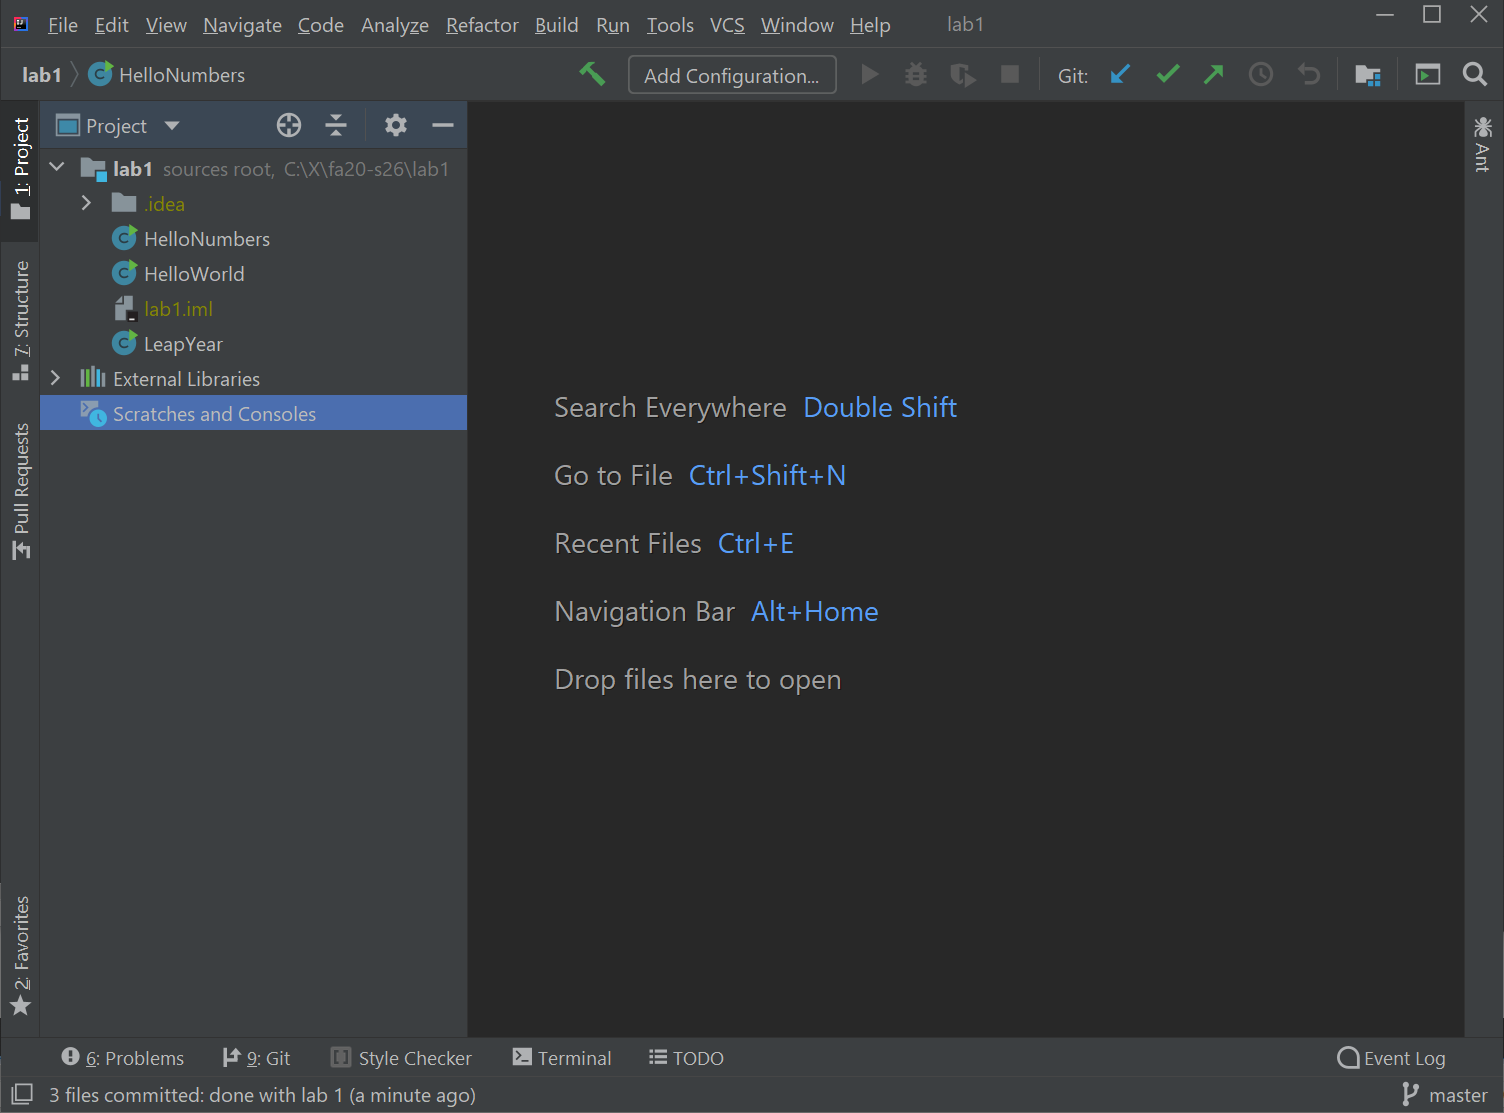The width and height of the screenshot is (1504, 1113).
Task: Push commits with green arrow icon
Action: click(1213, 74)
